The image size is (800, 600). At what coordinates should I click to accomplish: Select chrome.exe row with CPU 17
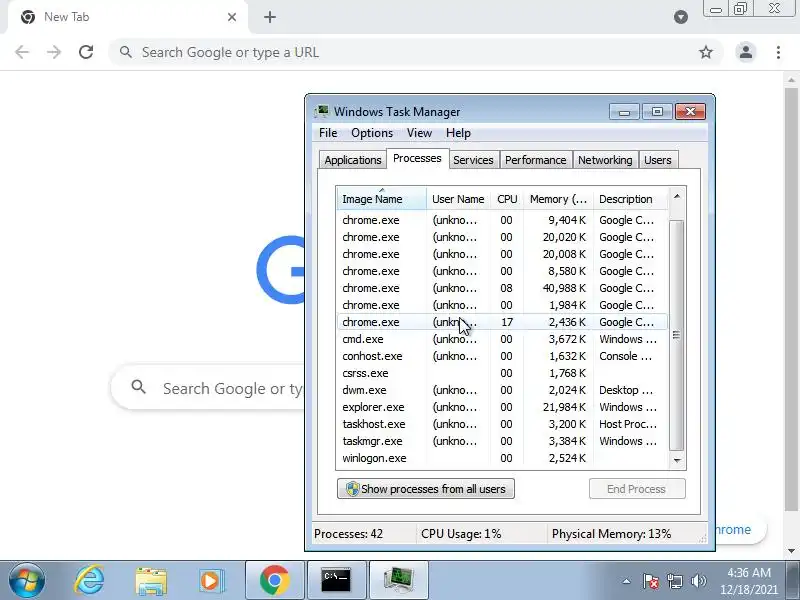(502, 322)
